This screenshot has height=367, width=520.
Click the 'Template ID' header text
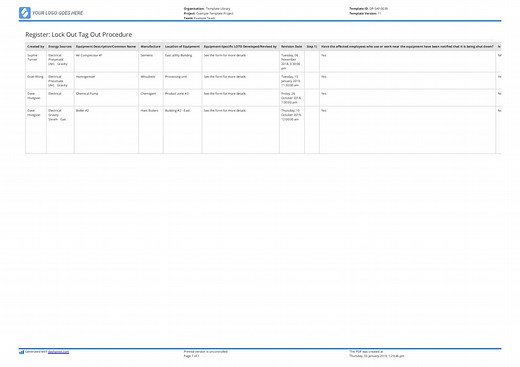(369, 9)
